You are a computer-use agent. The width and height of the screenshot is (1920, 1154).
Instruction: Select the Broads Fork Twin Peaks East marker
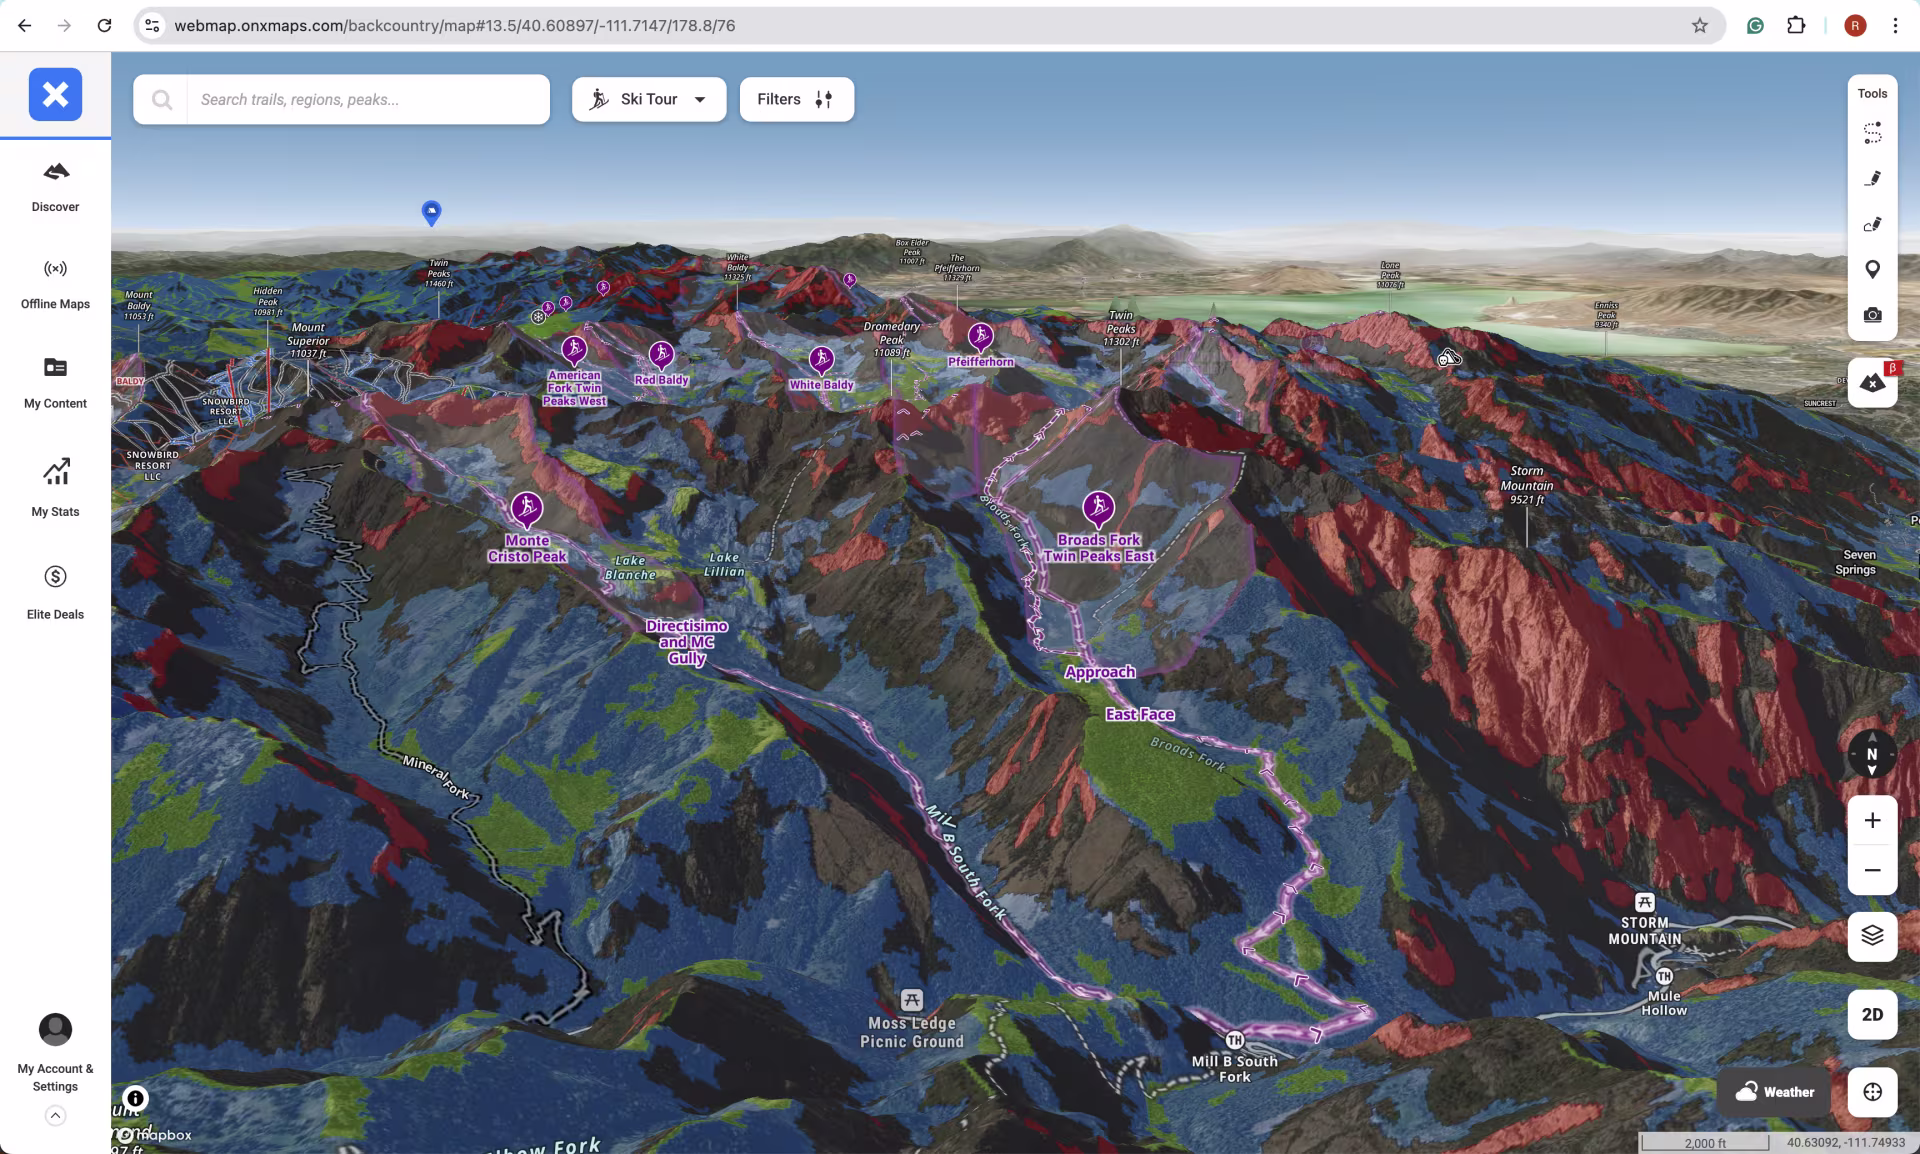pos(1098,508)
